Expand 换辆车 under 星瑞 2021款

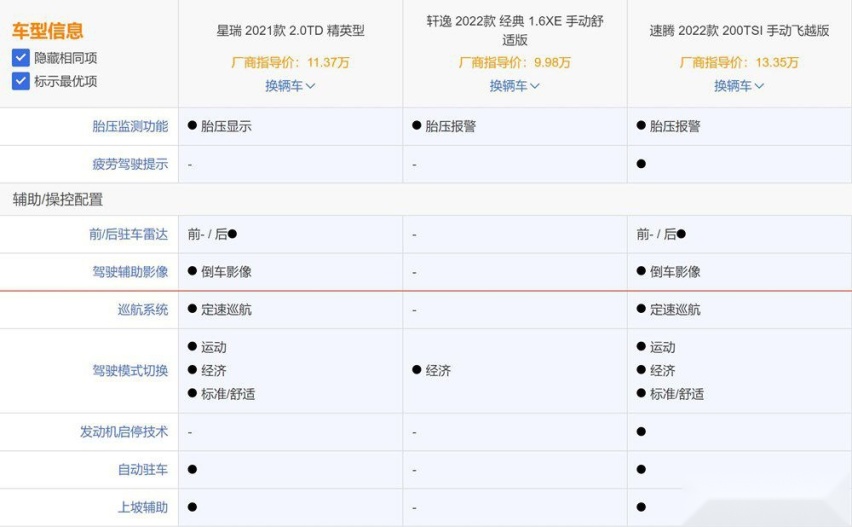[x=290, y=86]
